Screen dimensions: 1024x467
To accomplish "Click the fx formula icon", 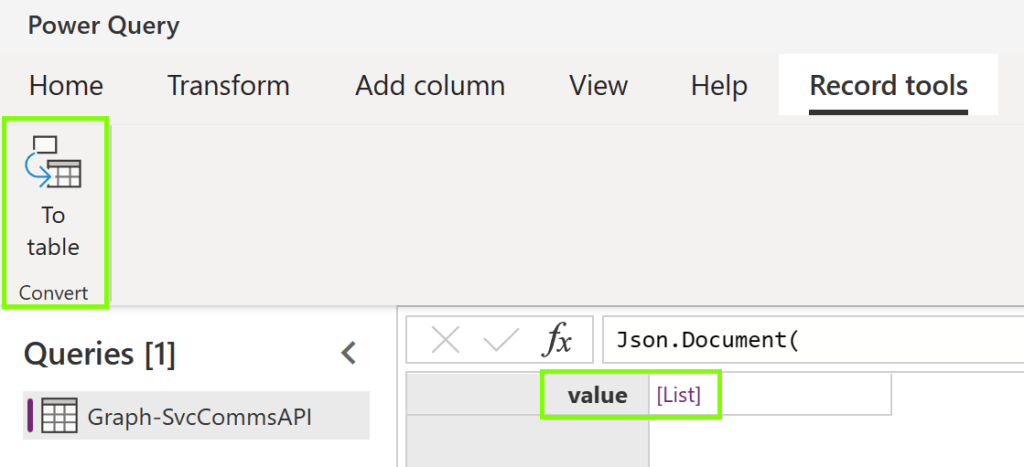I will [x=556, y=341].
